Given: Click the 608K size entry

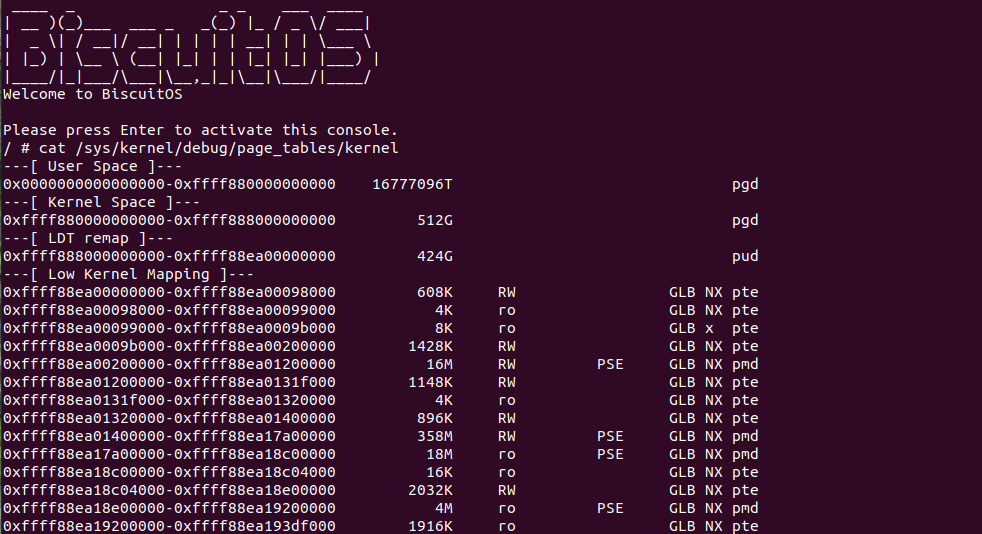Looking at the screenshot, I should click(435, 292).
